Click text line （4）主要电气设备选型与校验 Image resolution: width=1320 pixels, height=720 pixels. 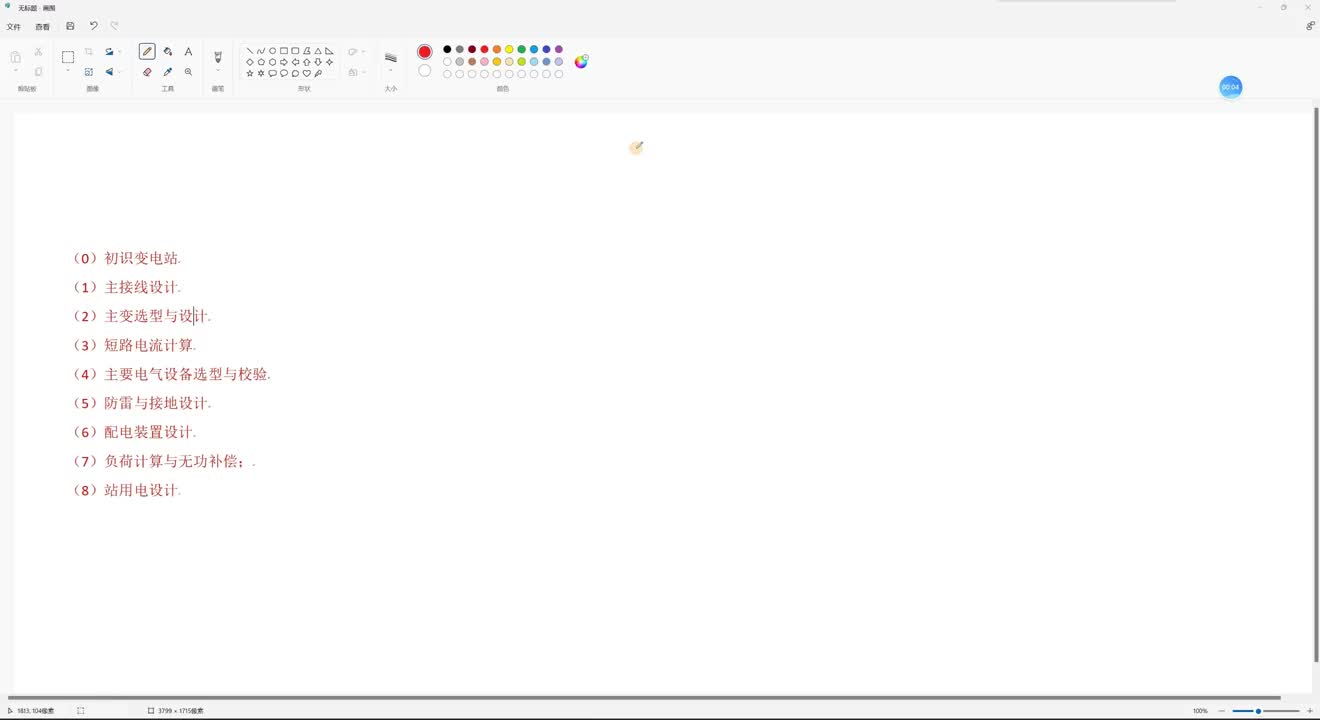point(170,374)
